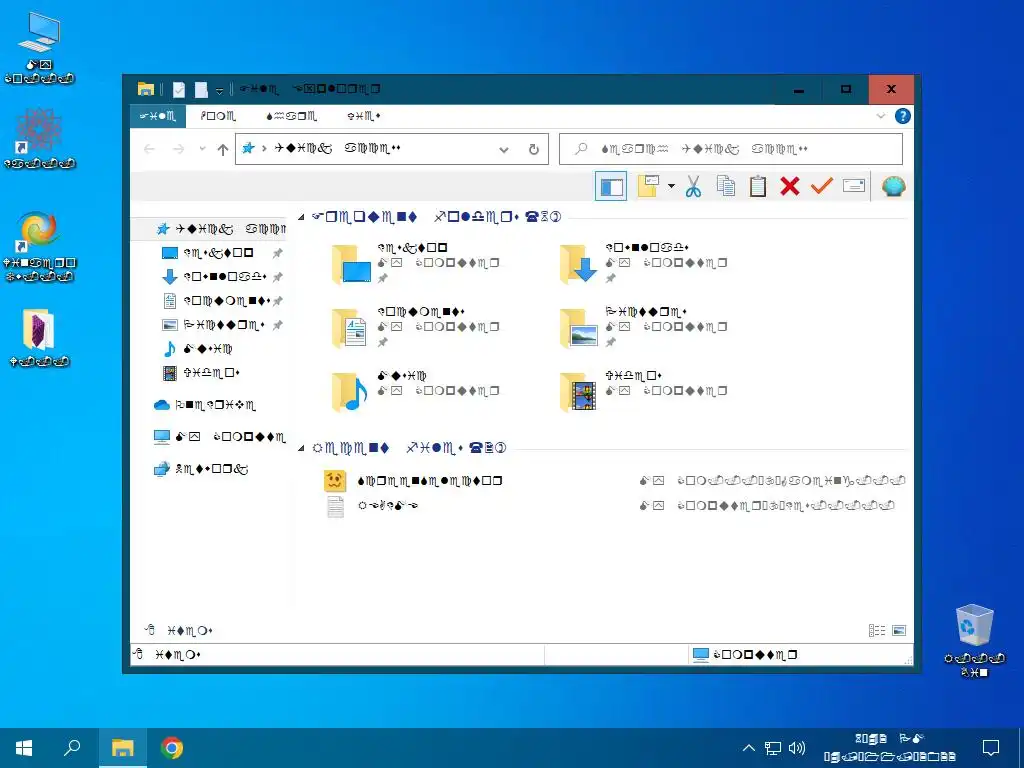
Task: Select the Downloads arrow item in the navigation pane
Action: click(x=214, y=276)
